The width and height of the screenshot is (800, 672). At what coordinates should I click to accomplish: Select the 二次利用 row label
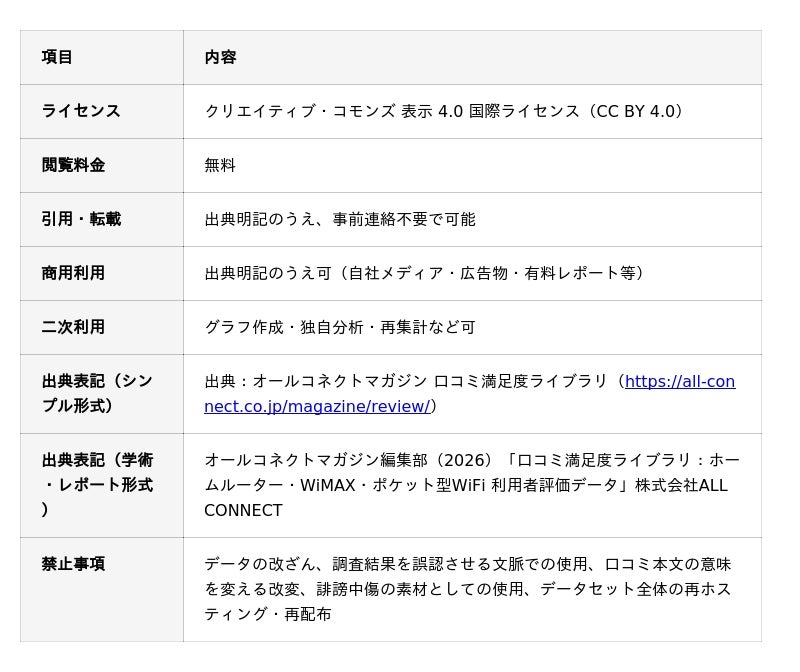(73, 327)
